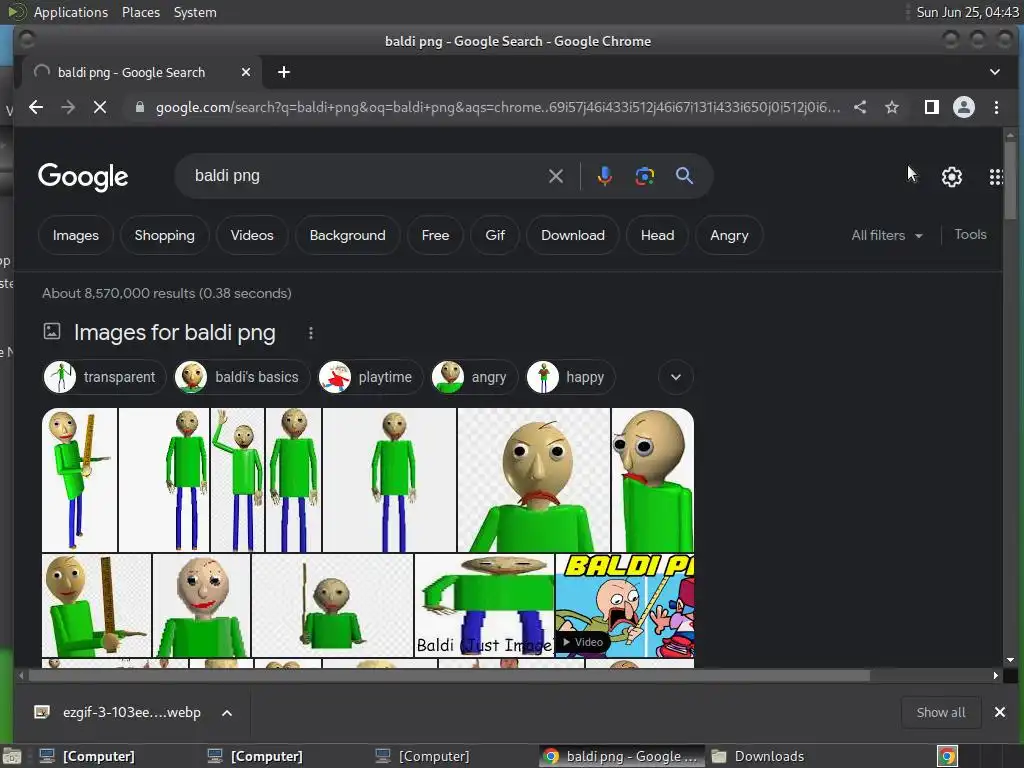Expand more image suggestion chips
Screen dimensions: 1024x768
click(x=676, y=377)
